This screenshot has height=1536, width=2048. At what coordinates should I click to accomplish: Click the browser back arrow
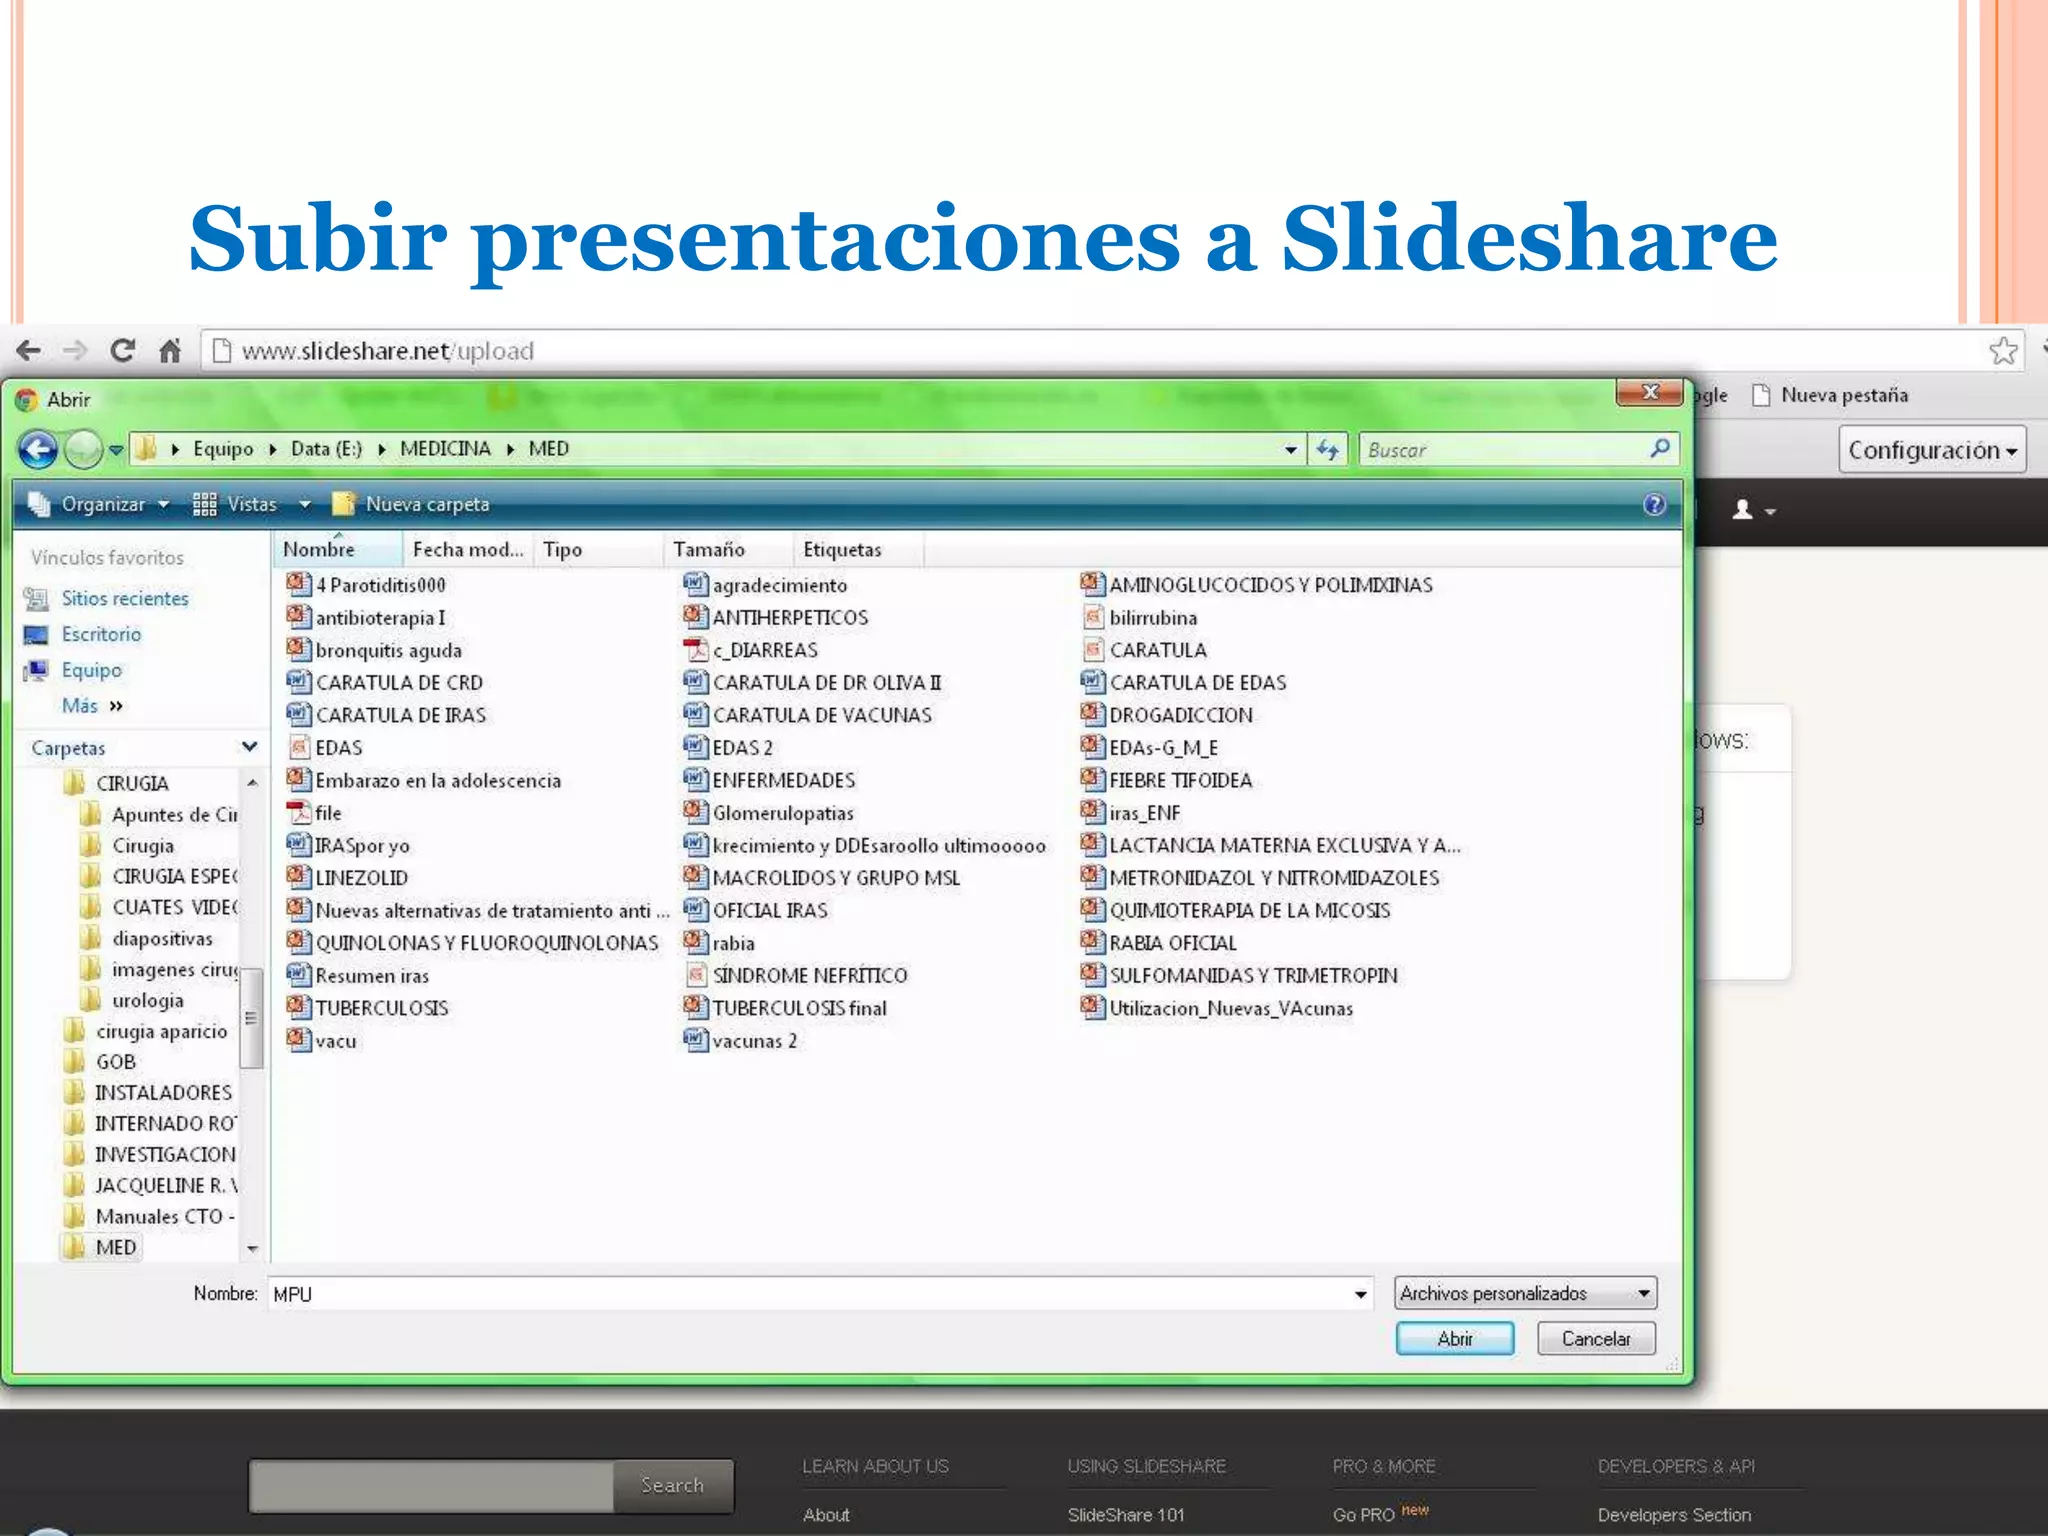click(x=28, y=351)
